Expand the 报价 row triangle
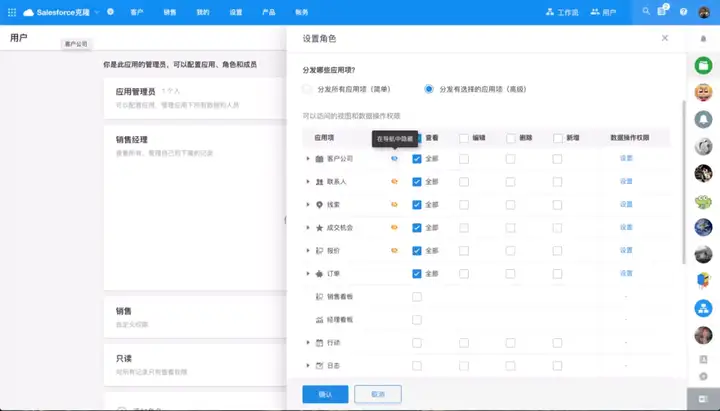The image size is (720, 411). [308, 250]
